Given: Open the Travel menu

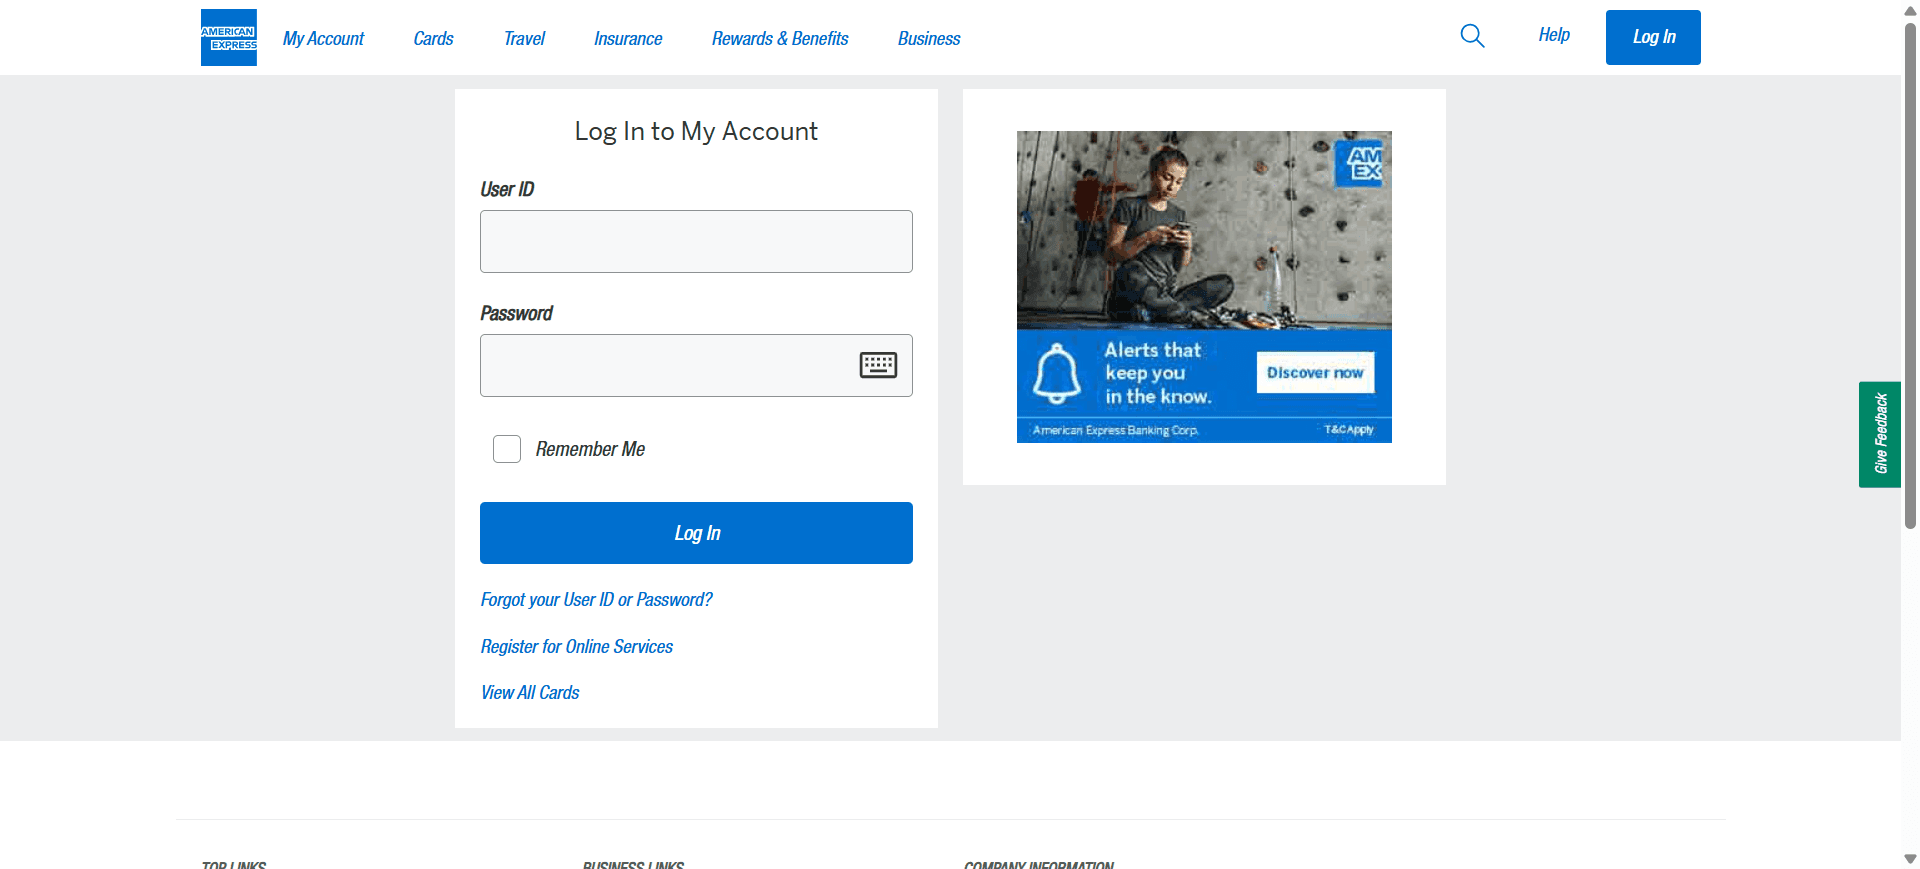Looking at the screenshot, I should tap(524, 38).
